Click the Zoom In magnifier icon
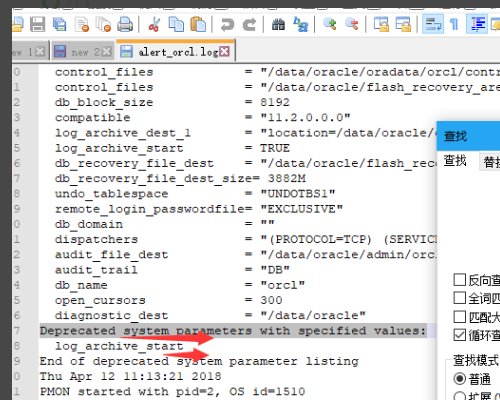Screen dimensions: 500x400 (330, 24)
